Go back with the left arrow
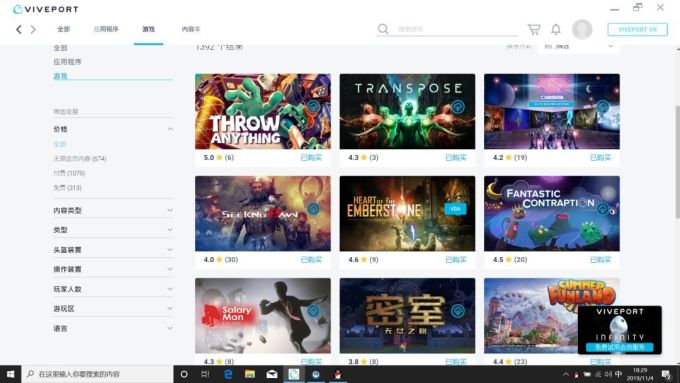680x383 pixels. [x=19, y=29]
